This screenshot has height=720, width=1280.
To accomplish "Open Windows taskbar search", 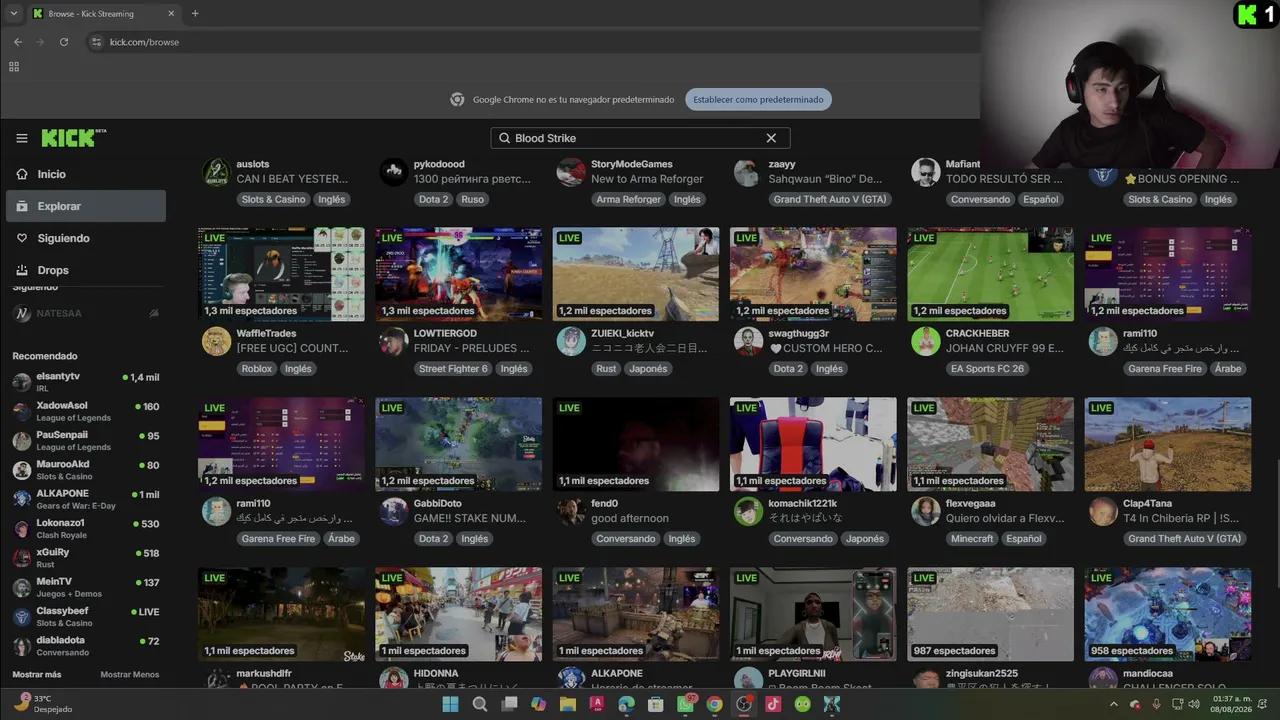I will click(480, 704).
